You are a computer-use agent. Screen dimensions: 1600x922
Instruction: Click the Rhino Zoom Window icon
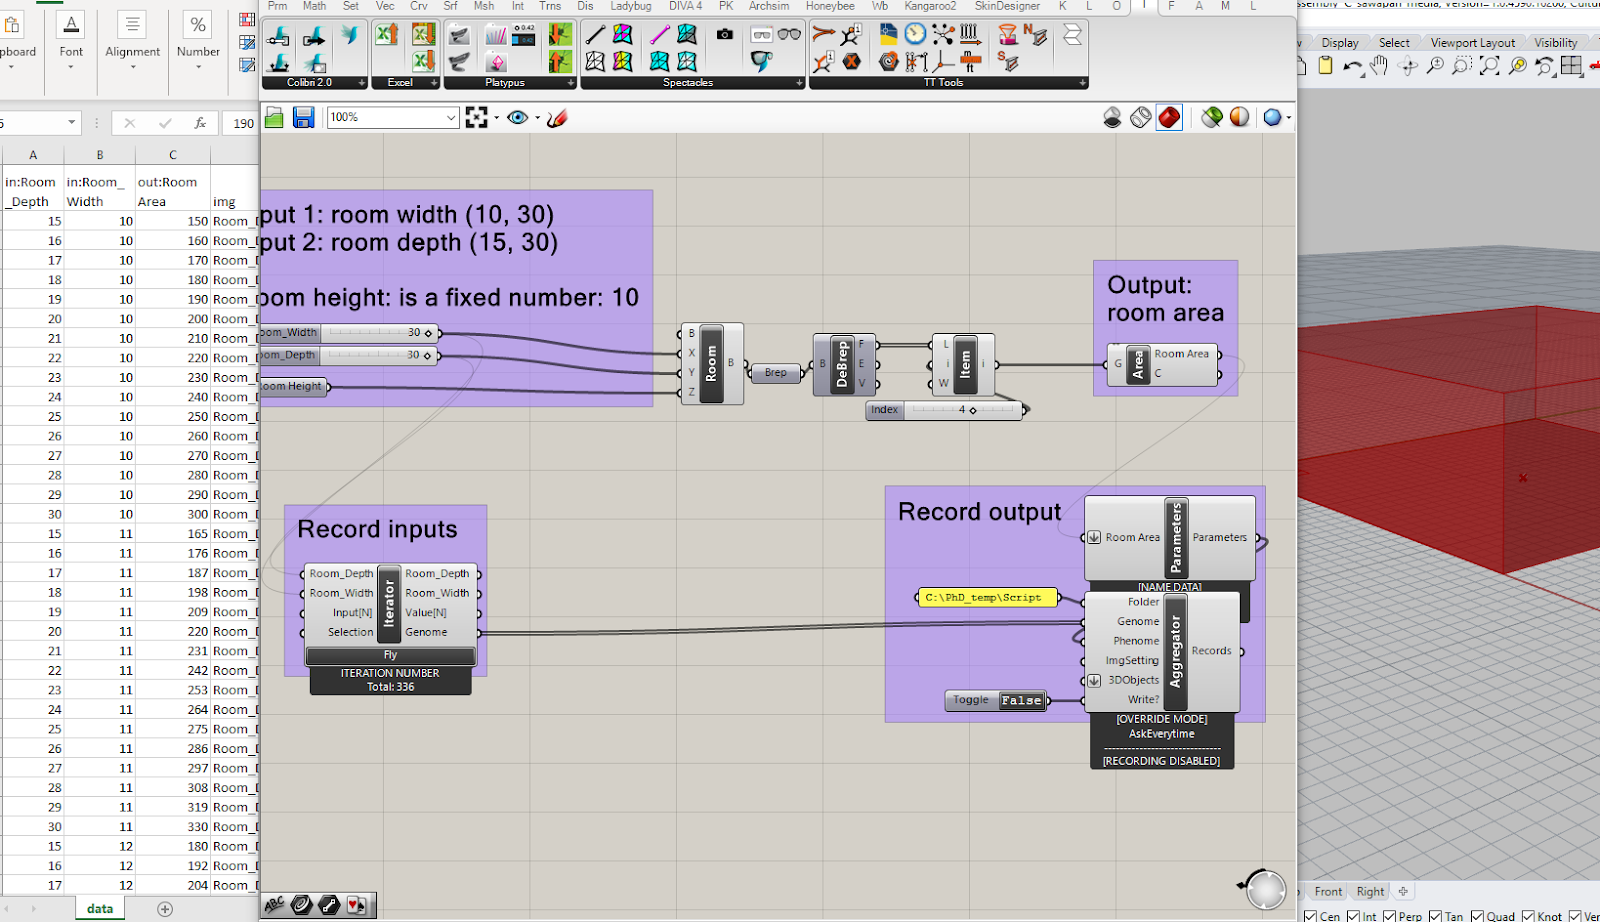tap(1462, 66)
